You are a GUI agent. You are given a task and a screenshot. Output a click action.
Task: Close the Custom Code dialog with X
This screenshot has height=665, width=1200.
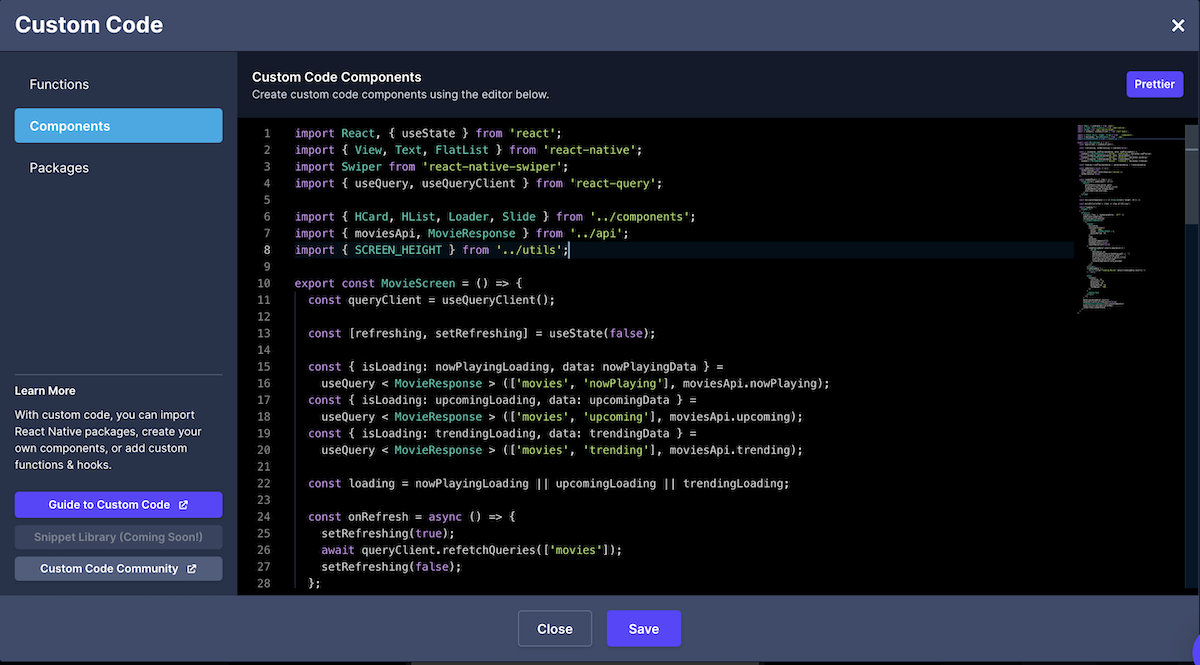coord(1178,26)
